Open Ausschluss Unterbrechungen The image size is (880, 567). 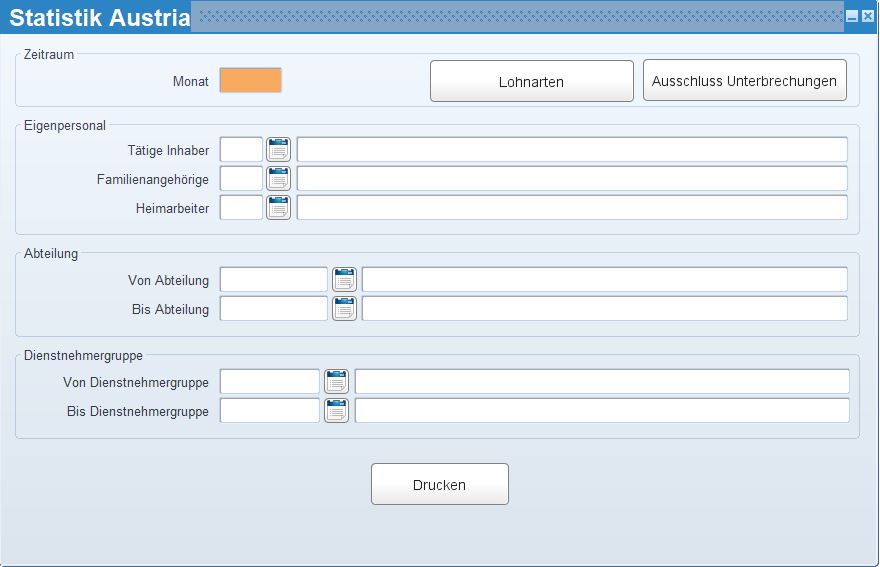tap(744, 80)
